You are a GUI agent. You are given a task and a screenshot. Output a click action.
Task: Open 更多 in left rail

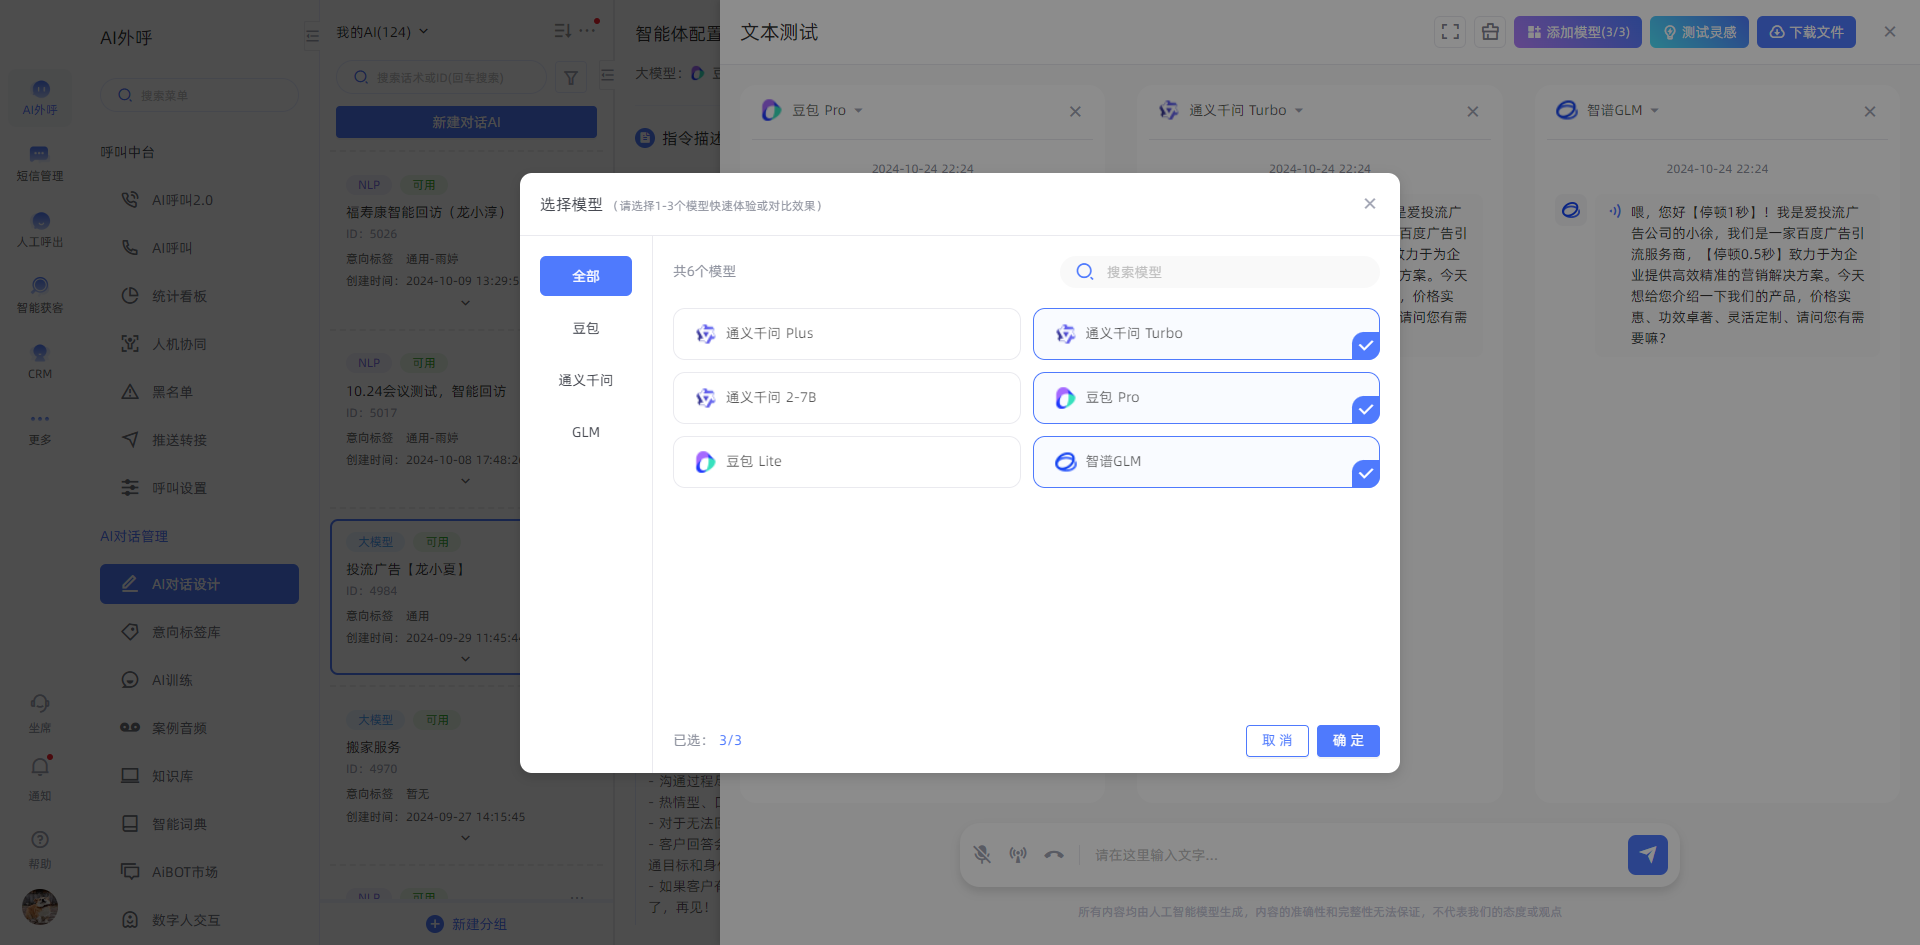(x=40, y=430)
